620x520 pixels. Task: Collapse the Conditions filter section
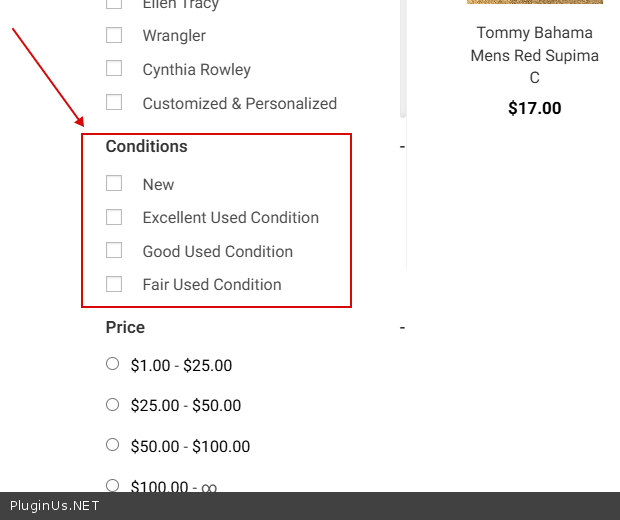pyautogui.click(x=402, y=147)
